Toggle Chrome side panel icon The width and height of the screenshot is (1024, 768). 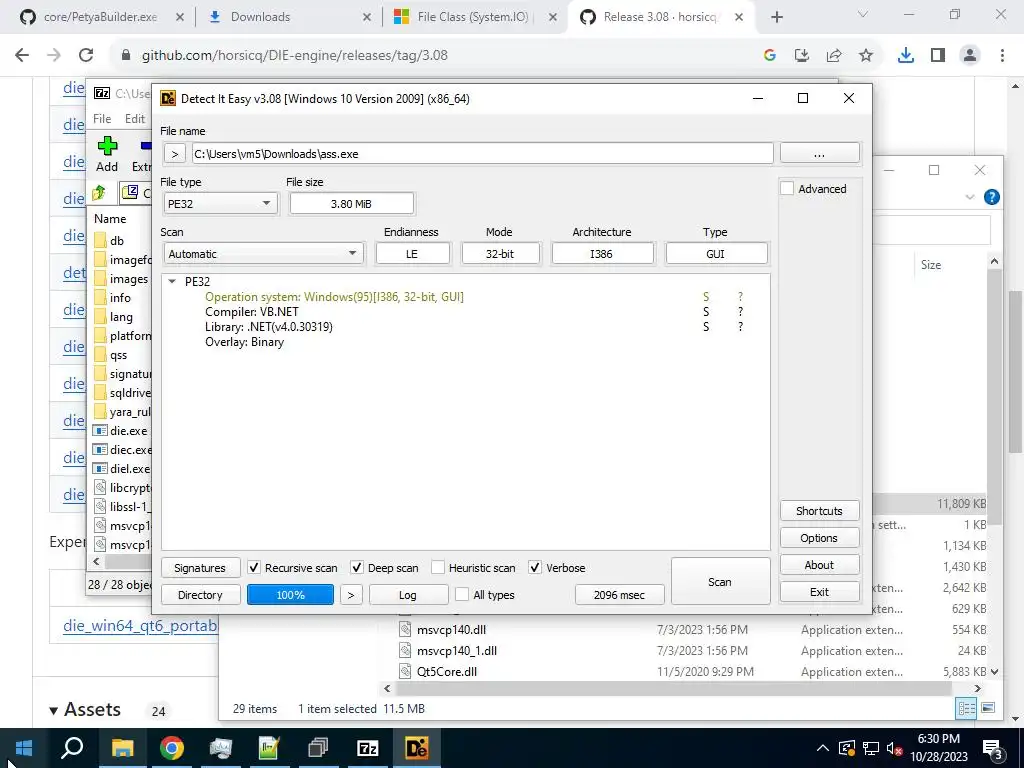(938, 56)
